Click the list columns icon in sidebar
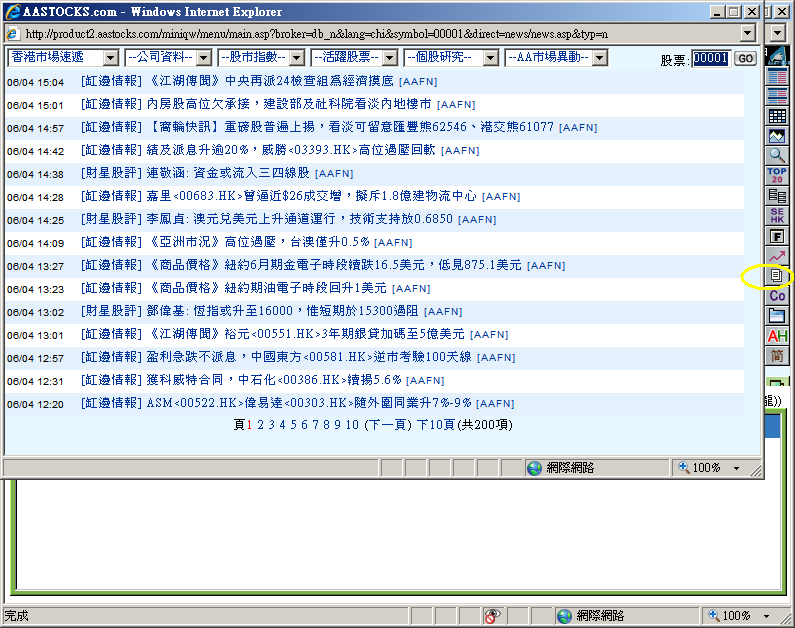The width and height of the screenshot is (795, 628). click(777, 196)
